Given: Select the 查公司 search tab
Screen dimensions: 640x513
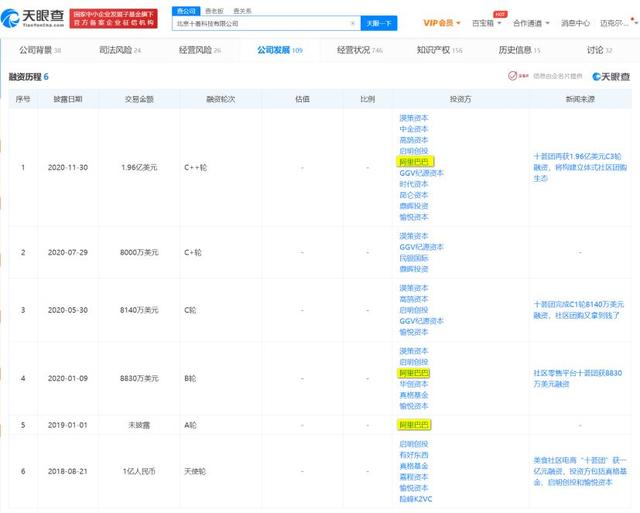Looking at the screenshot, I should (186, 11).
